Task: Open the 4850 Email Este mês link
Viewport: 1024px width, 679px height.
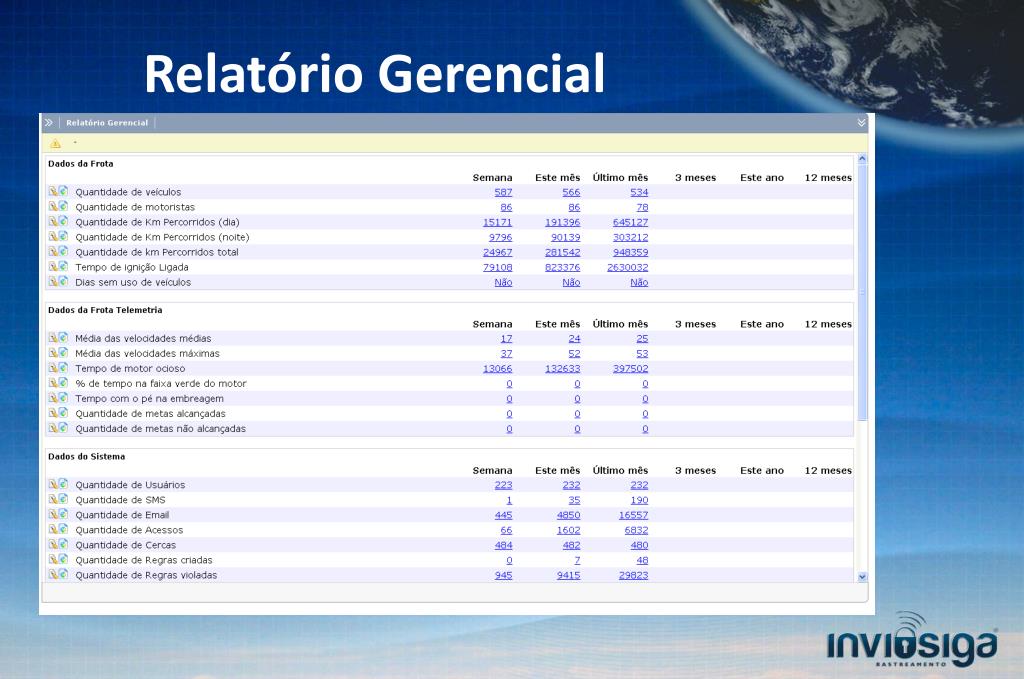Action: click(x=569, y=514)
